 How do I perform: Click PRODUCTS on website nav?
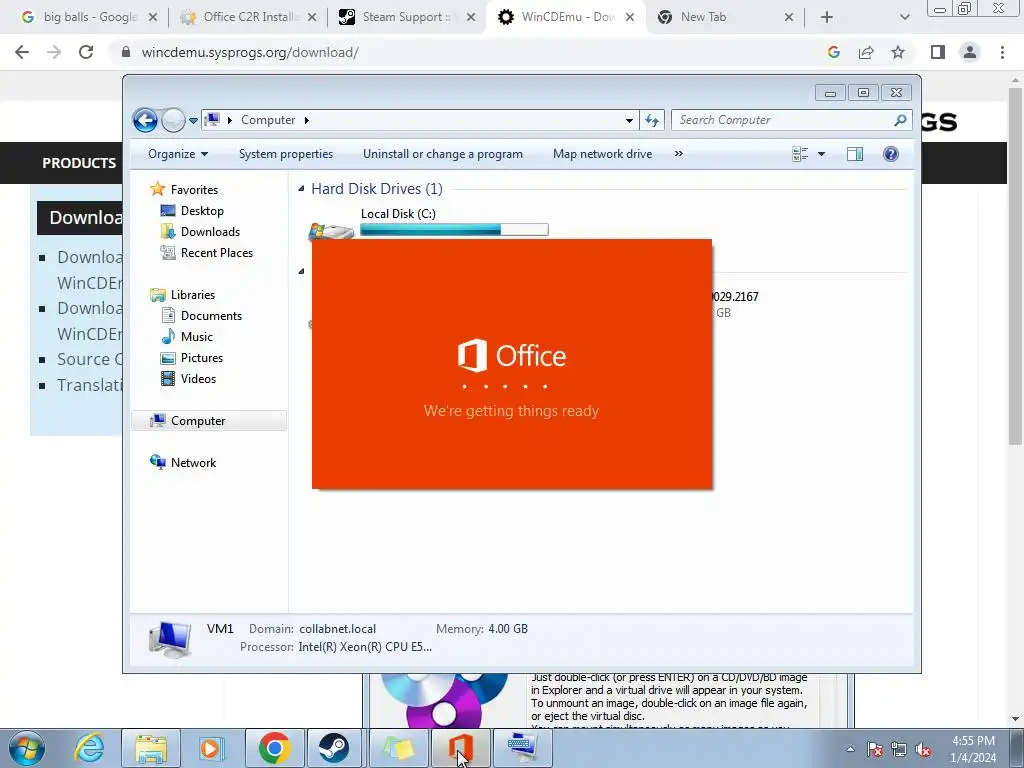coord(79,163)
